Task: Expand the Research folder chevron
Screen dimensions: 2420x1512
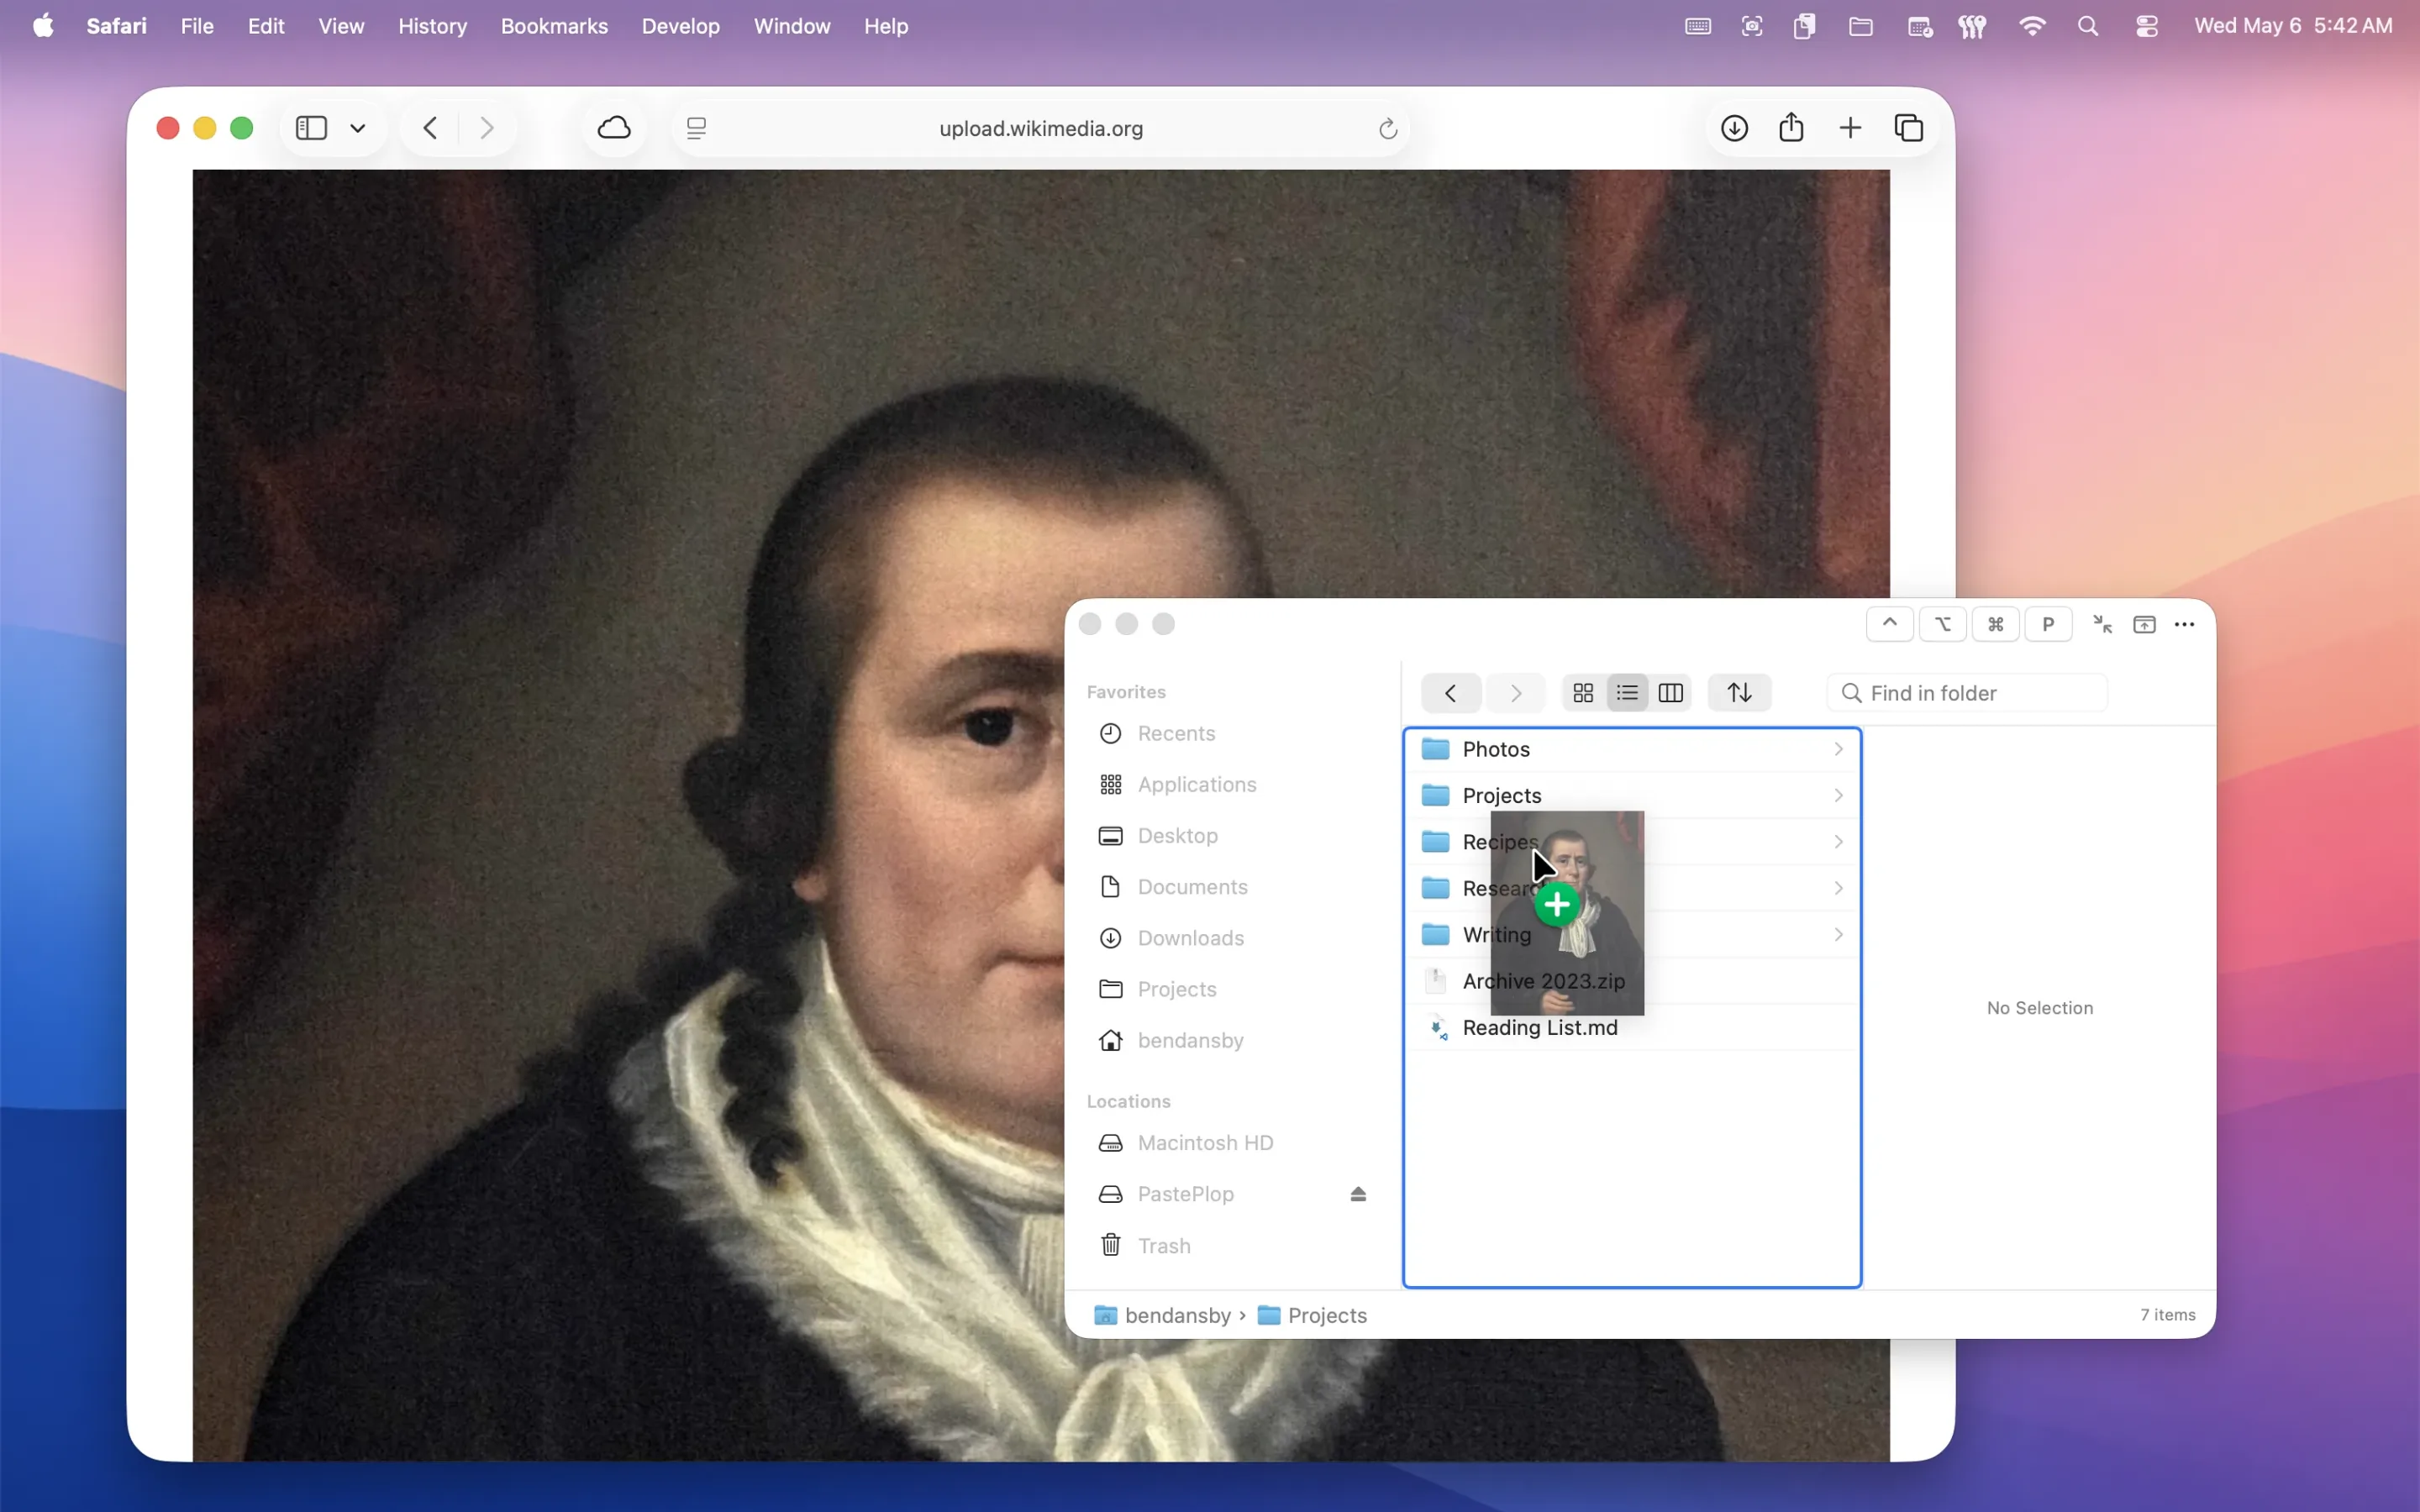Action: tap(1838, 888)
